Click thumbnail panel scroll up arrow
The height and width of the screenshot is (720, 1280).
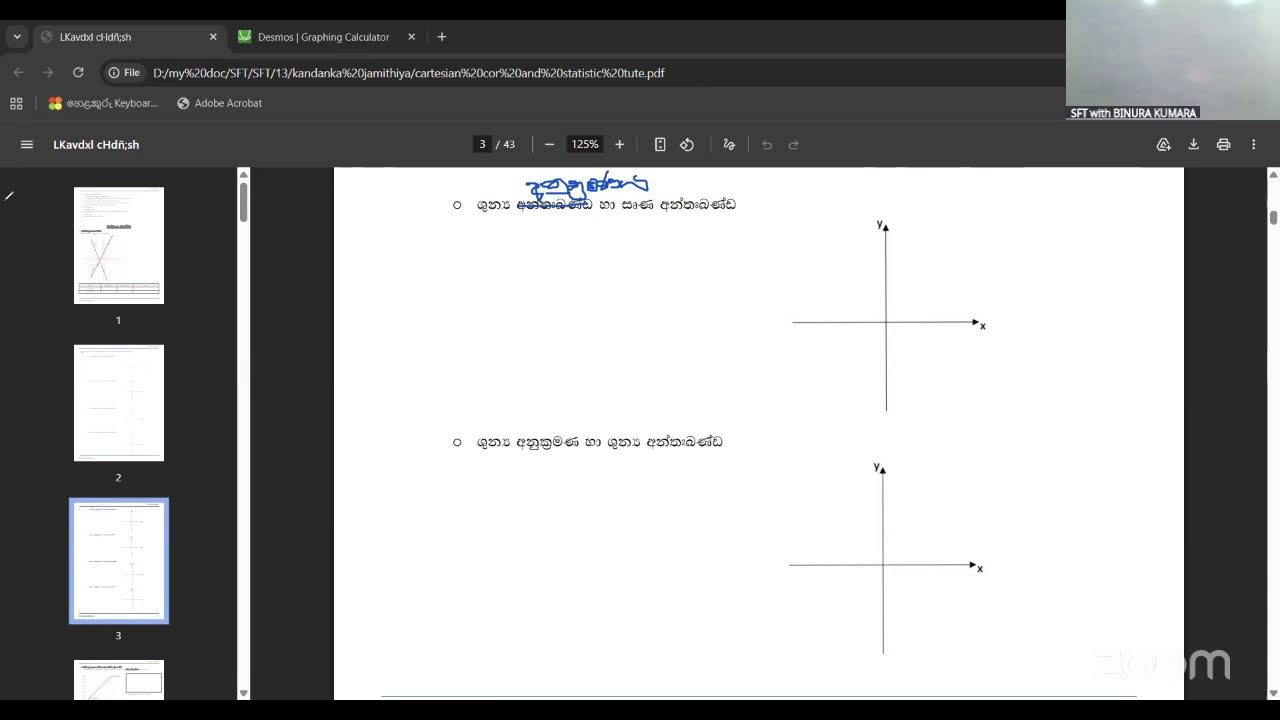[x=243, y=174]
